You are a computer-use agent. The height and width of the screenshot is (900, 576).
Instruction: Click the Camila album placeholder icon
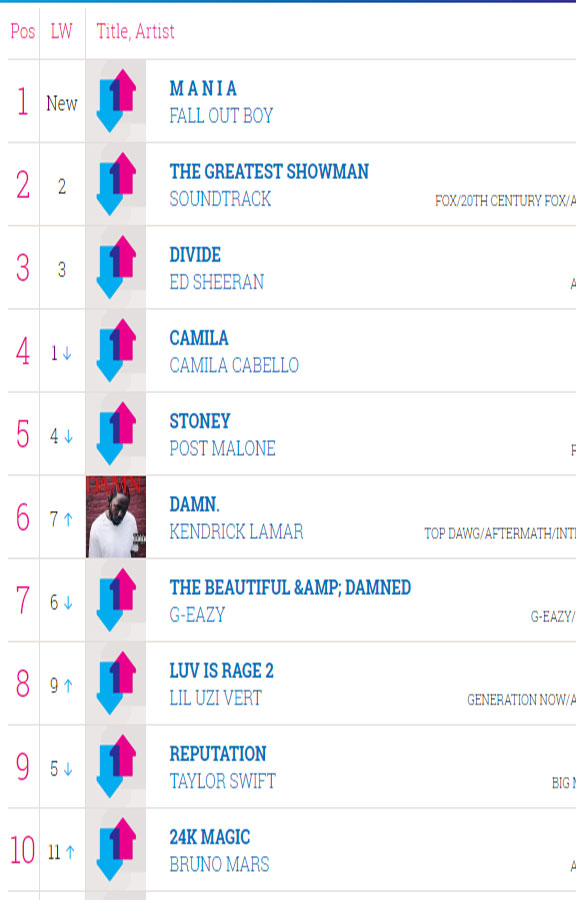[x=116, y=350]
